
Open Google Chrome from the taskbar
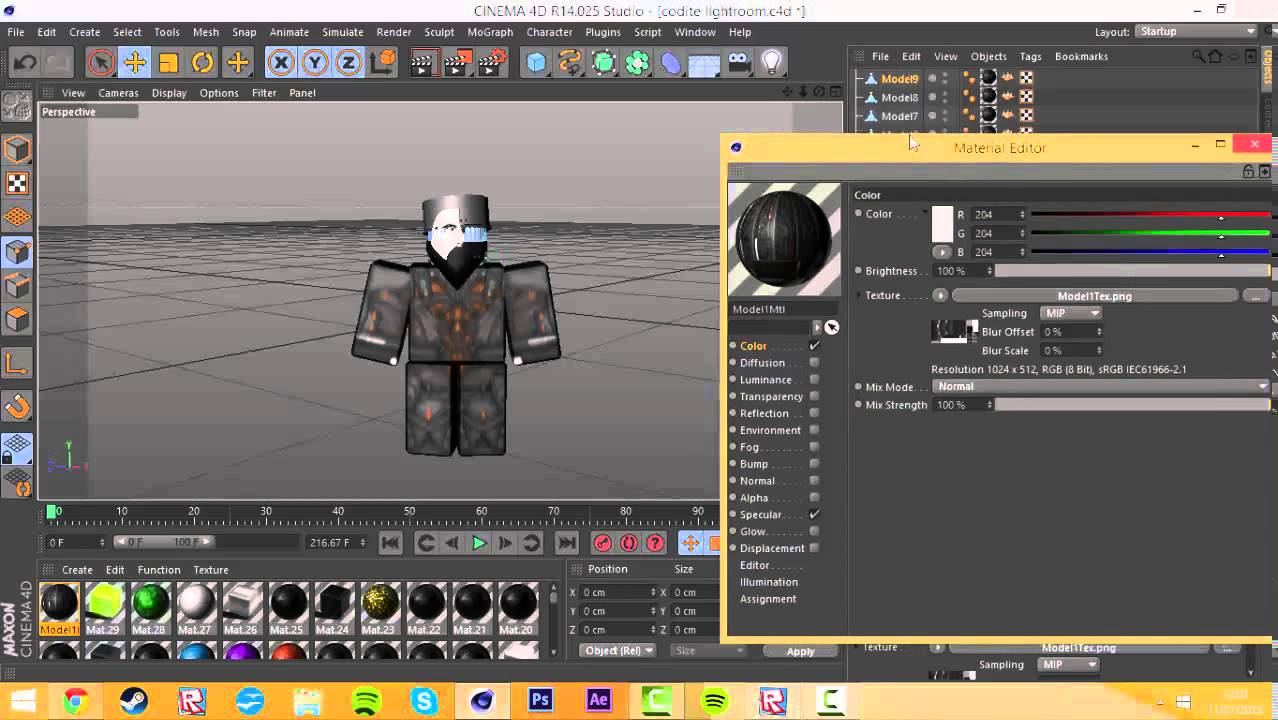tap(75, 701)
